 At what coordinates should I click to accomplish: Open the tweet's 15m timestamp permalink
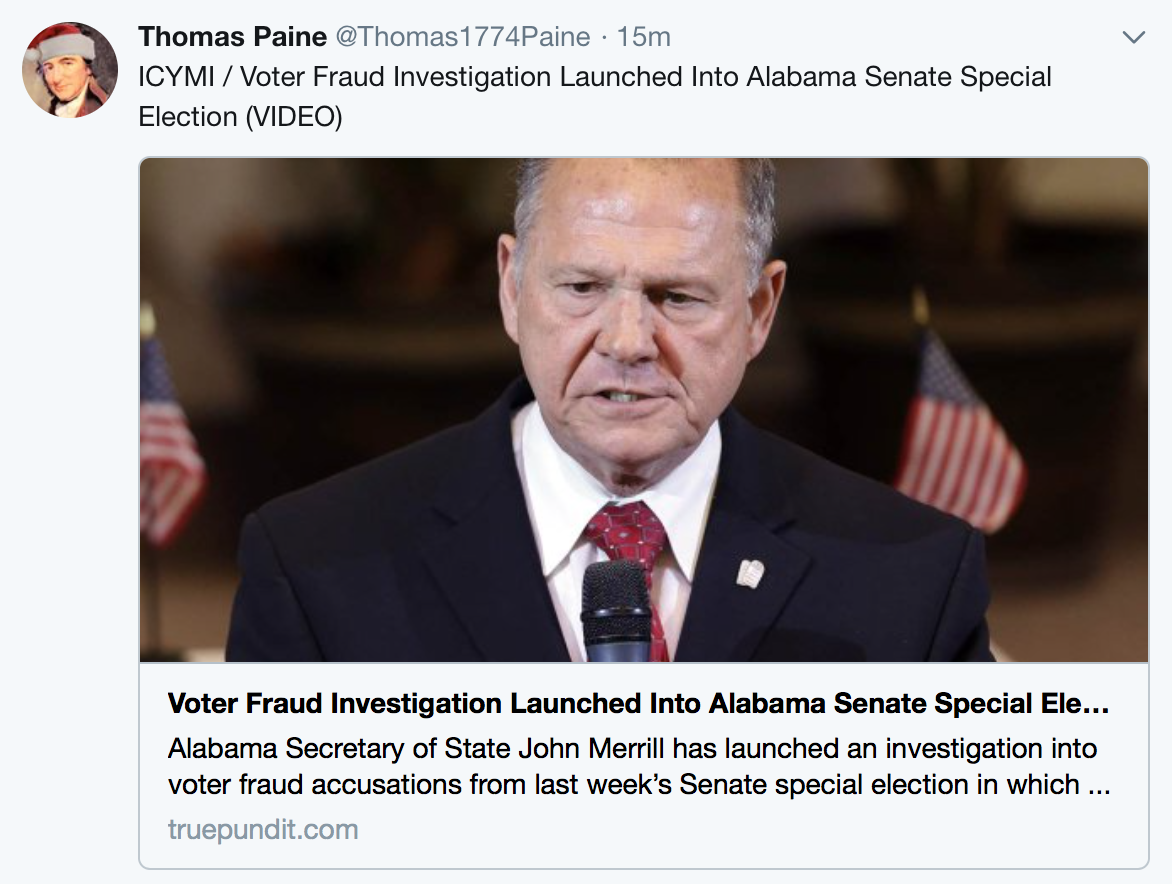pos(644,37)
